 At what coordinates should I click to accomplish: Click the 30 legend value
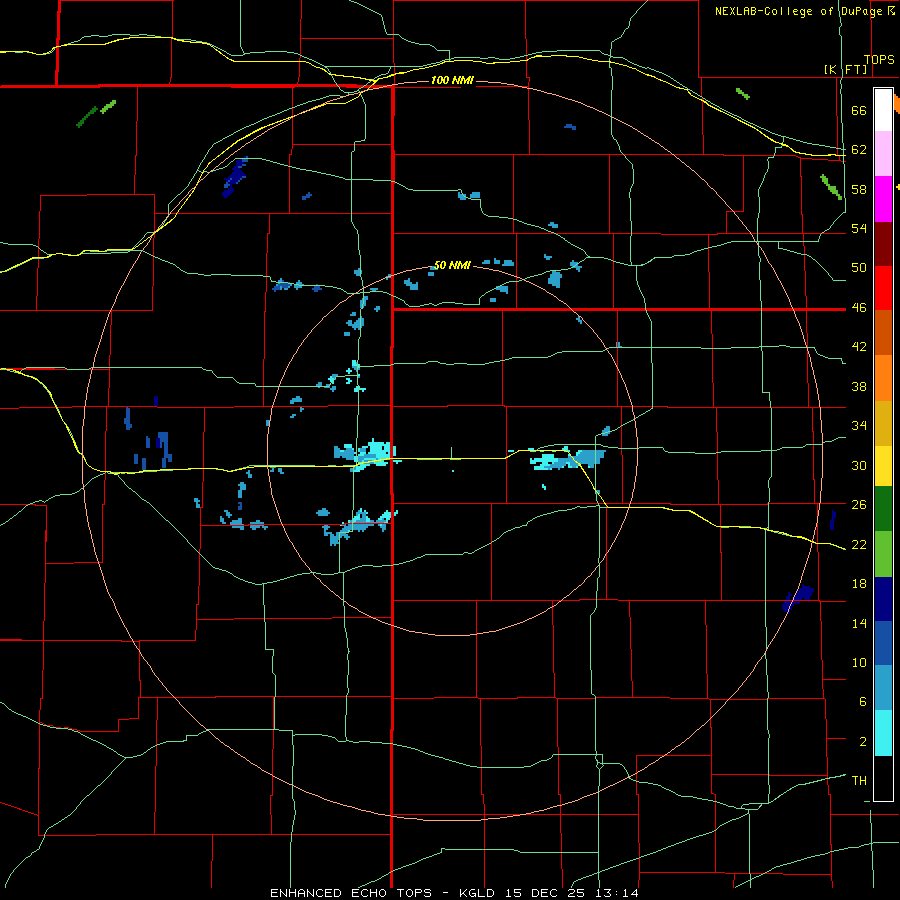[x=859, y=465]
